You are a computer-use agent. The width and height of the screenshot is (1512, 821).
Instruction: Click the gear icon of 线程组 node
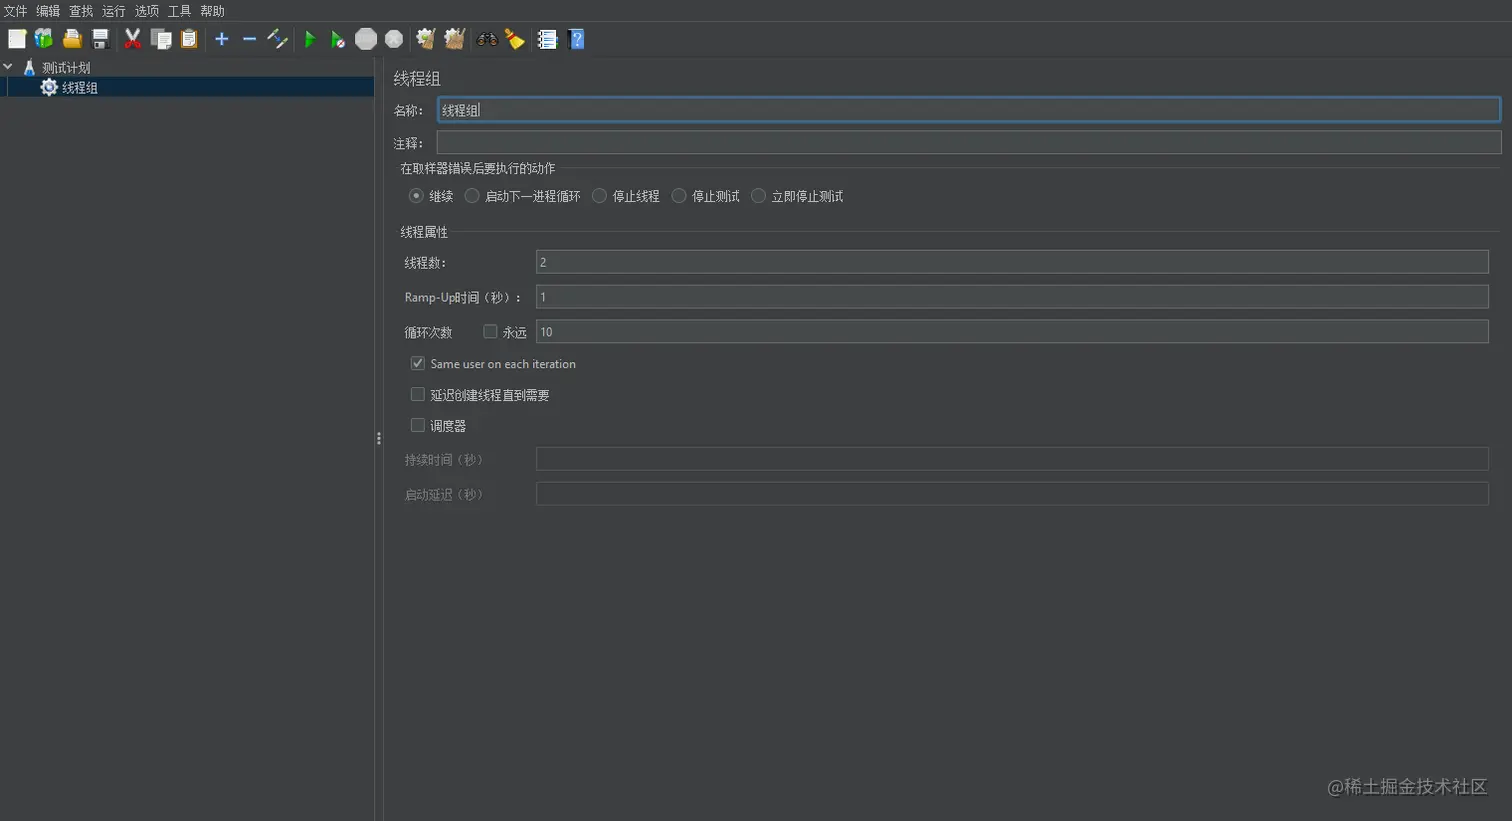49,87
